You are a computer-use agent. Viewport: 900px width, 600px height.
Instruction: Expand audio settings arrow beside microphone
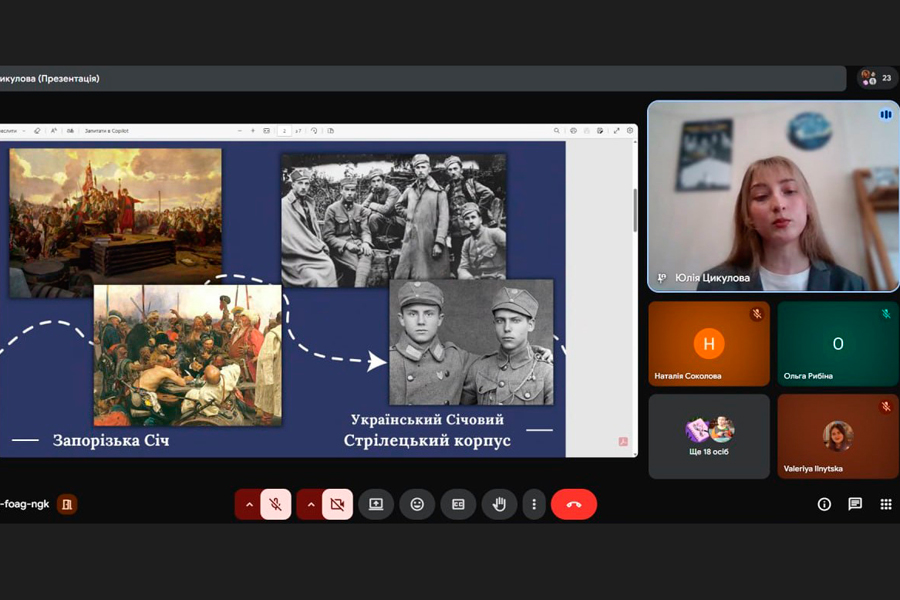249,505
